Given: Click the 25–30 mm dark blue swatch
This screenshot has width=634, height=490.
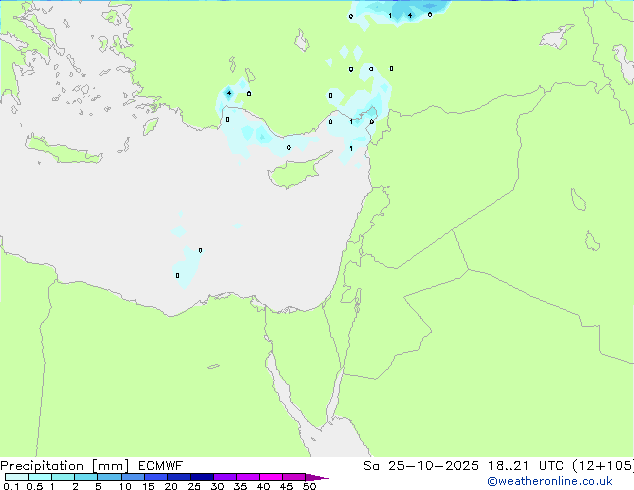Looking at the screenshot, I should [x=201, y=477].
